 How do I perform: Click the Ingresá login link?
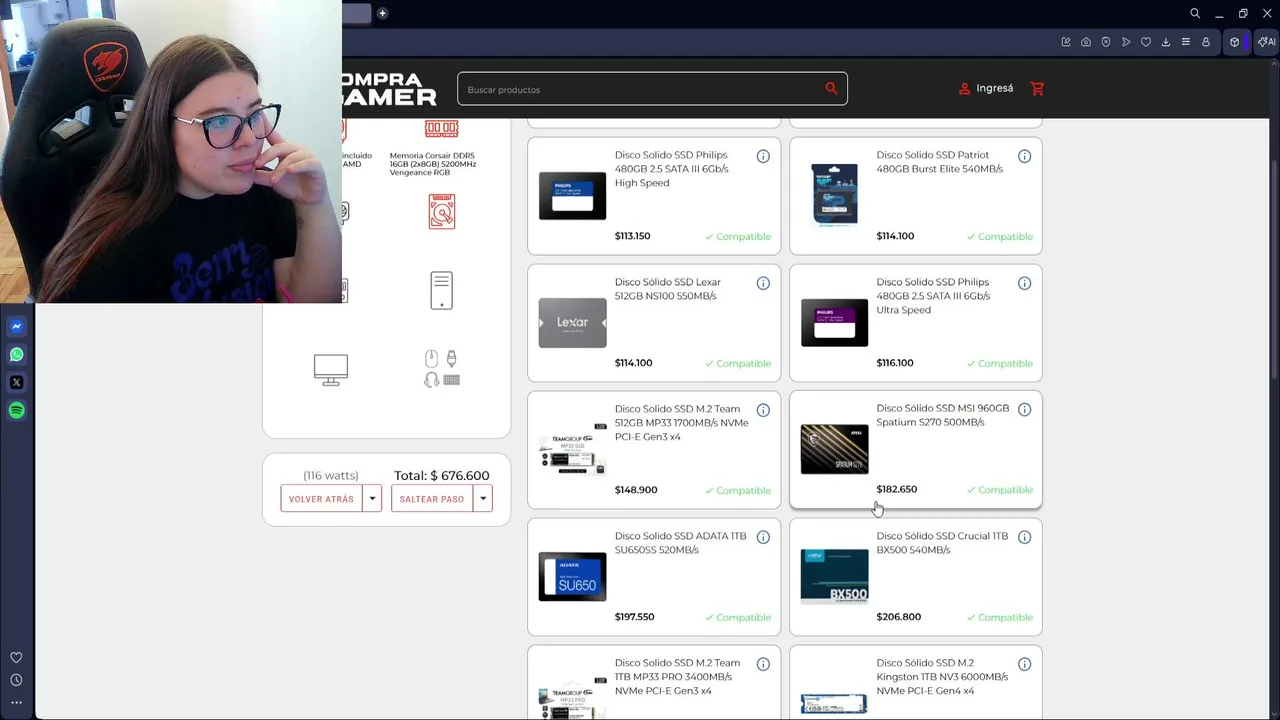click(995, 88)
